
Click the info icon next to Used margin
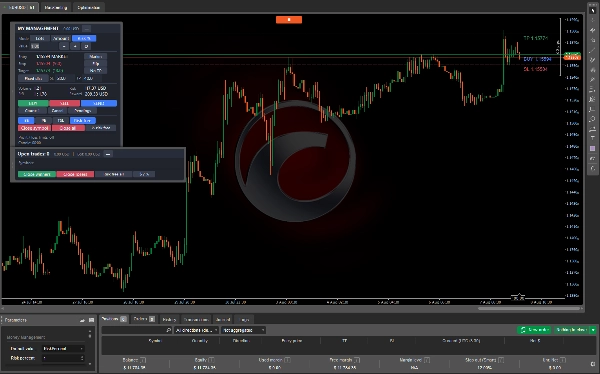click(x=287, y=360)
